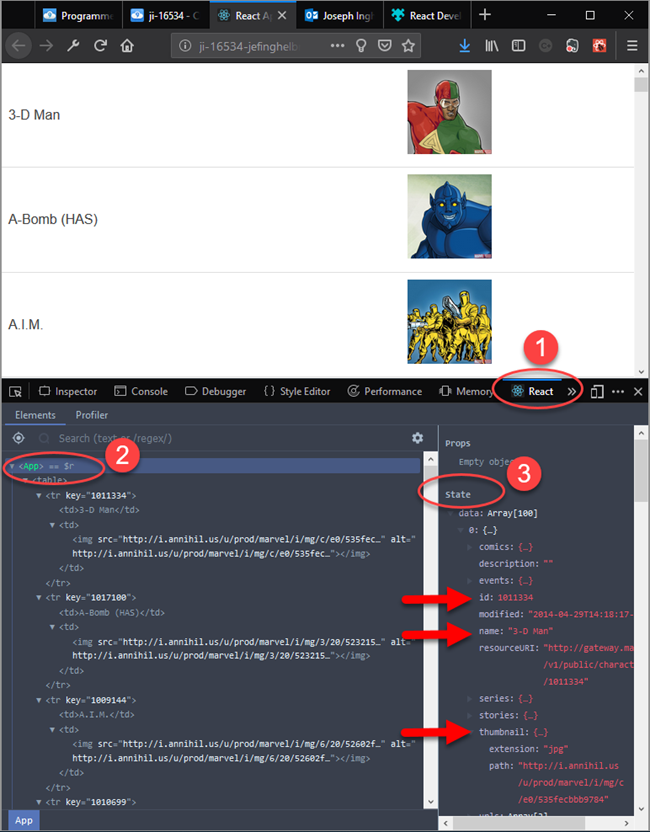Click the A.I.M. character image
Viewport: 650px width, 832px height.
pos(449,322)
